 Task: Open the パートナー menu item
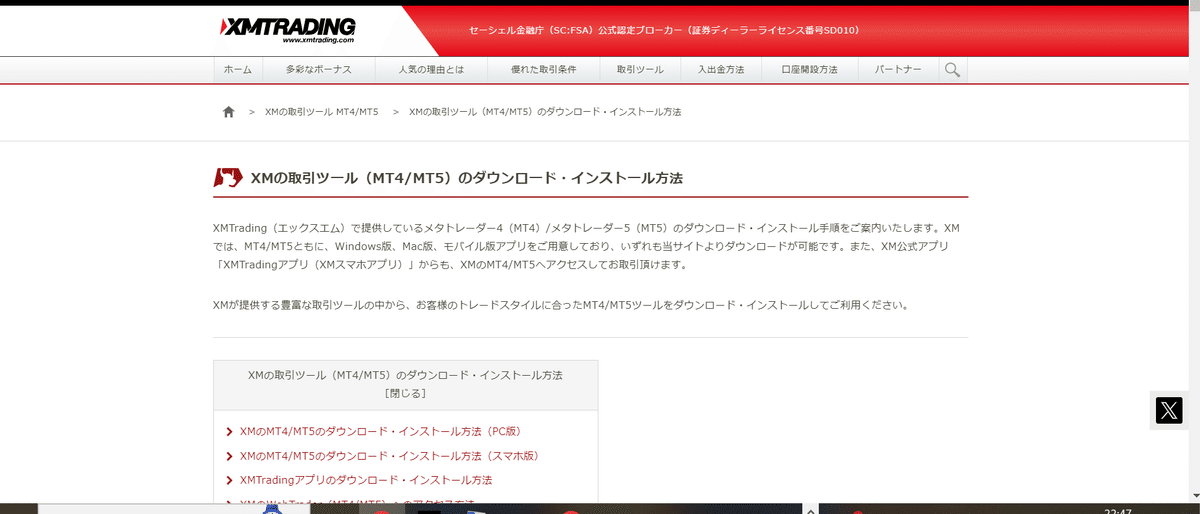point(898,70)
